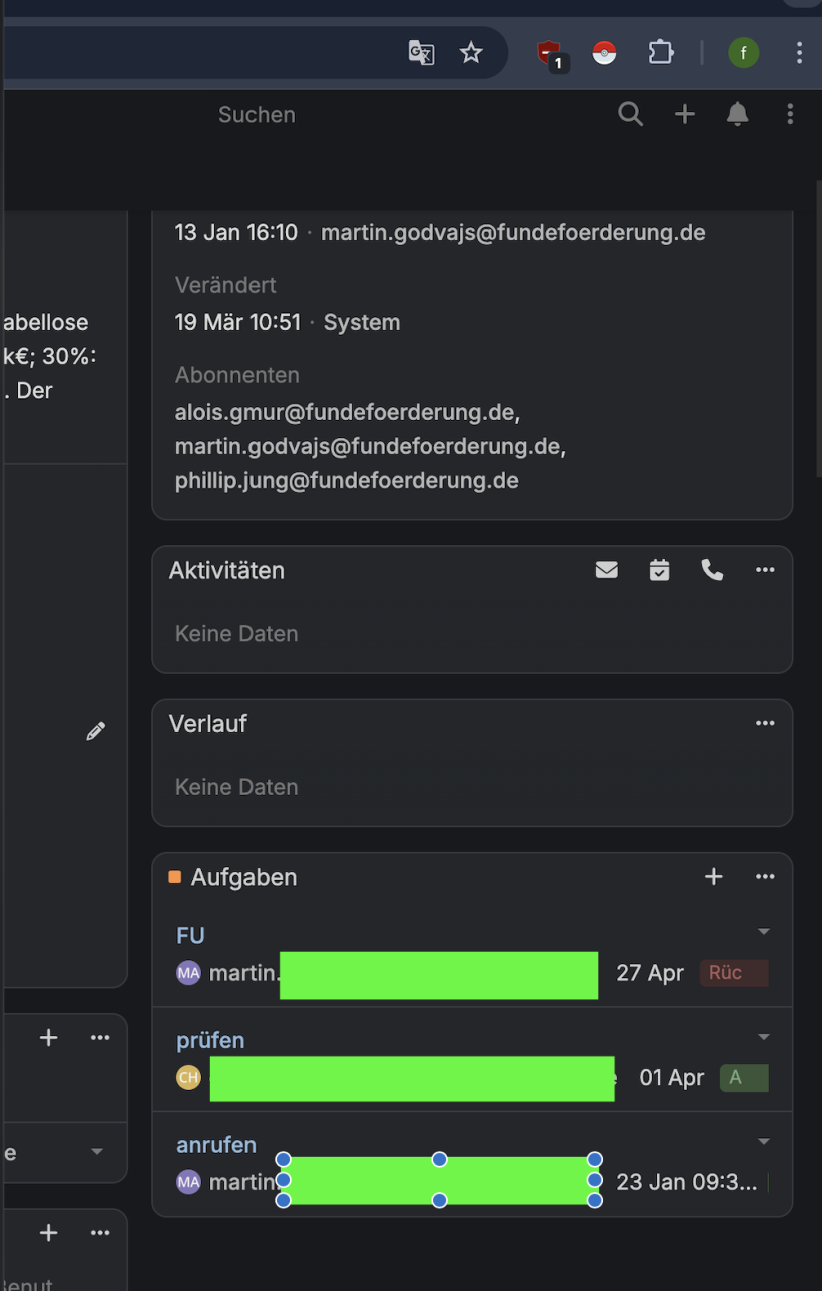Expand the FU task dropdown arrow
The image size is (822, 1291).
[764, 932]
